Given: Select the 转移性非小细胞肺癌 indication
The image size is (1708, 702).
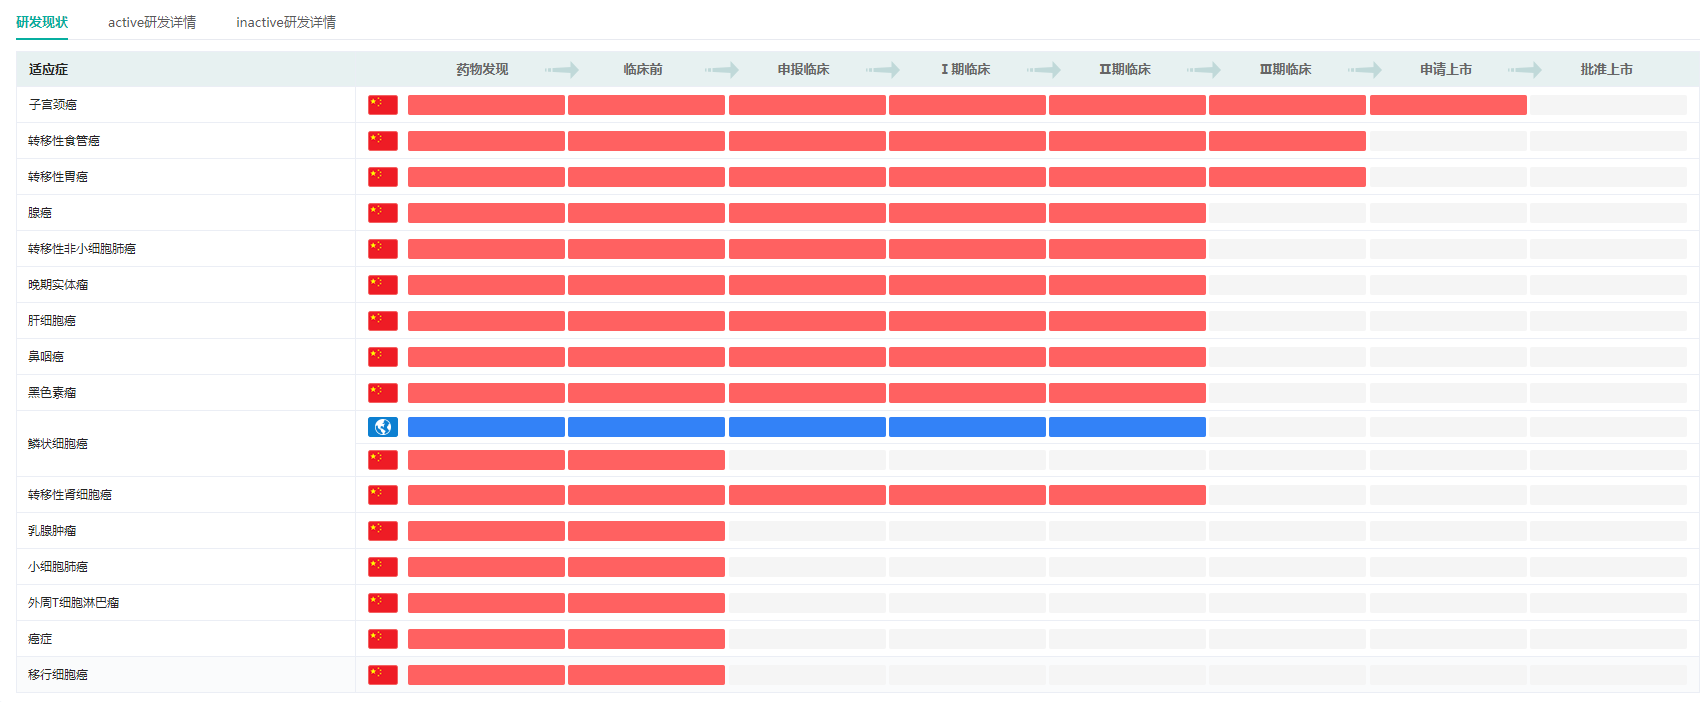Looking at the screenshot, I should (x=82, y=249).
